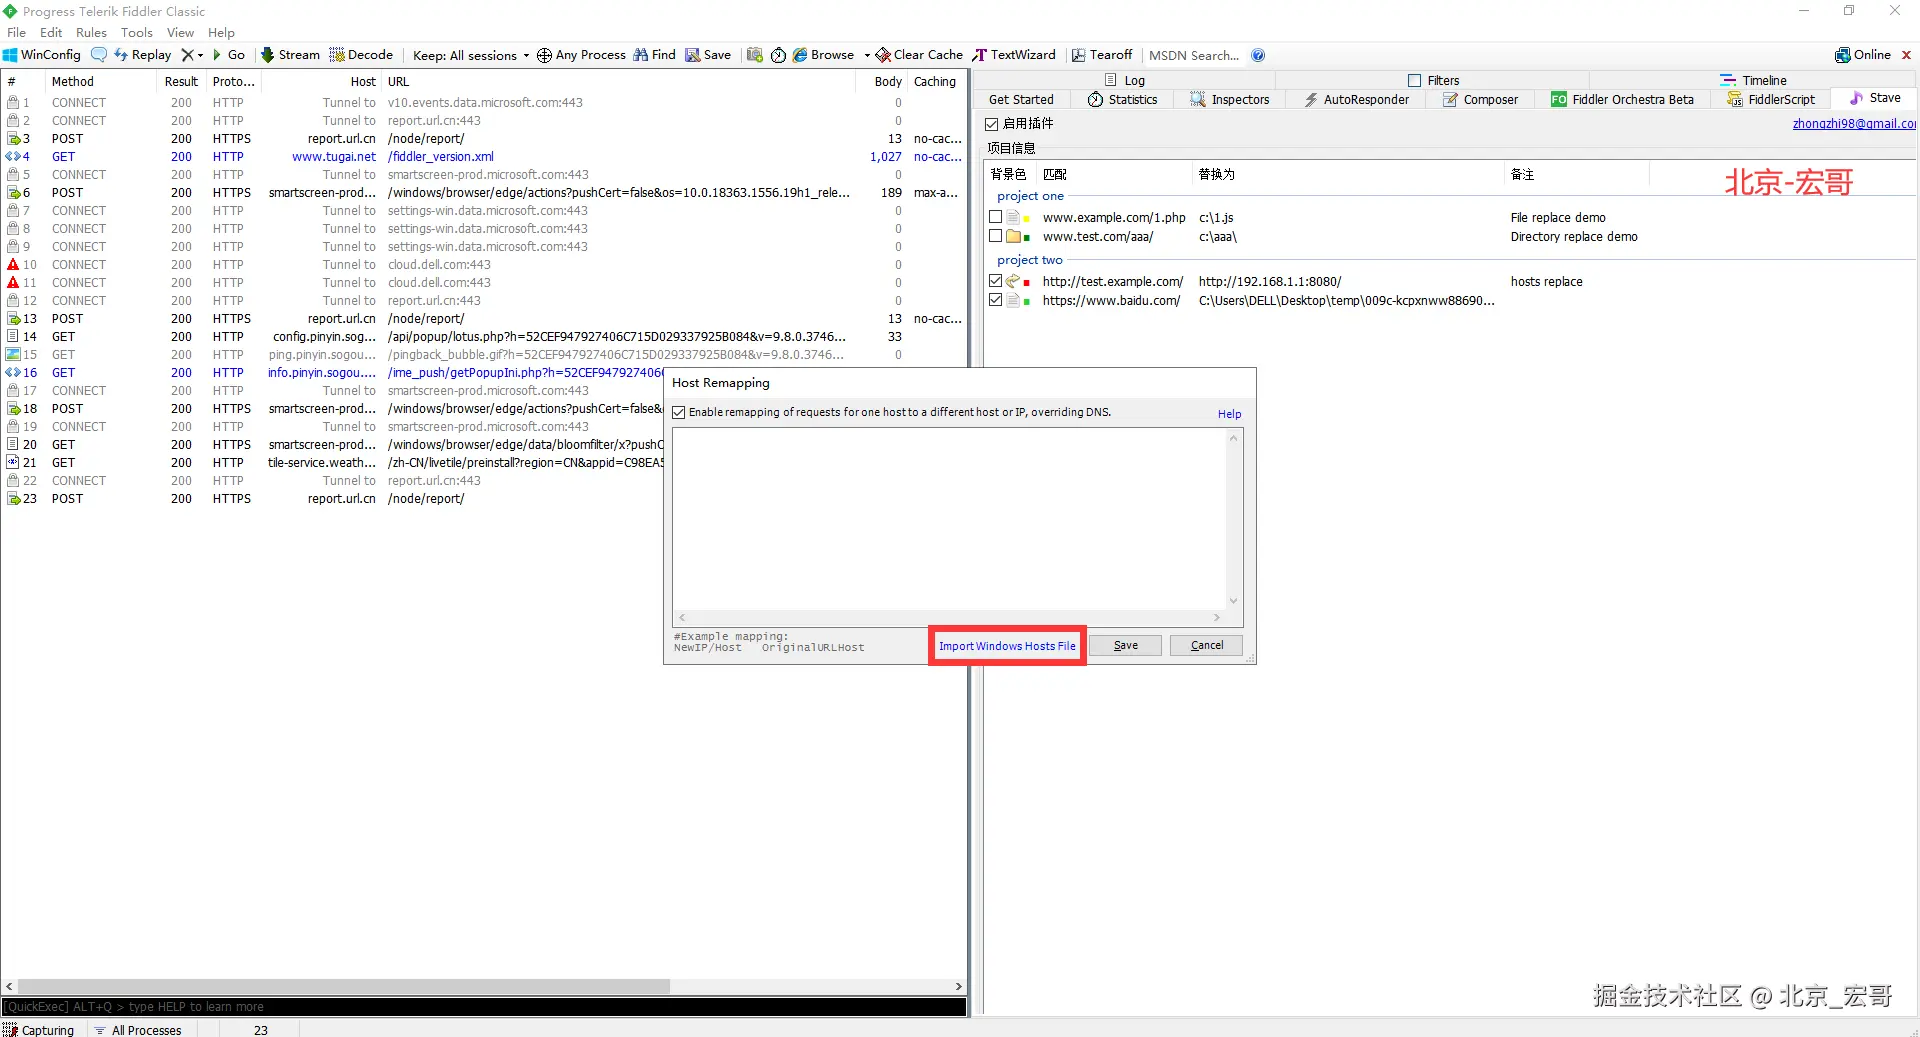Open the WinConfig tool

(x=42, y=55)
